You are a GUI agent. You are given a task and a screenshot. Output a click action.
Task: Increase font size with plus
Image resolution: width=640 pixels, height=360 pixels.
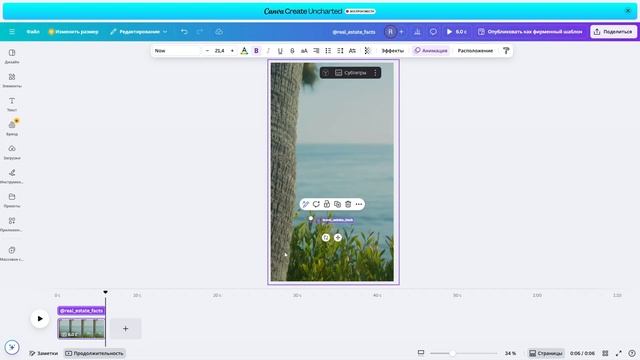232,51
